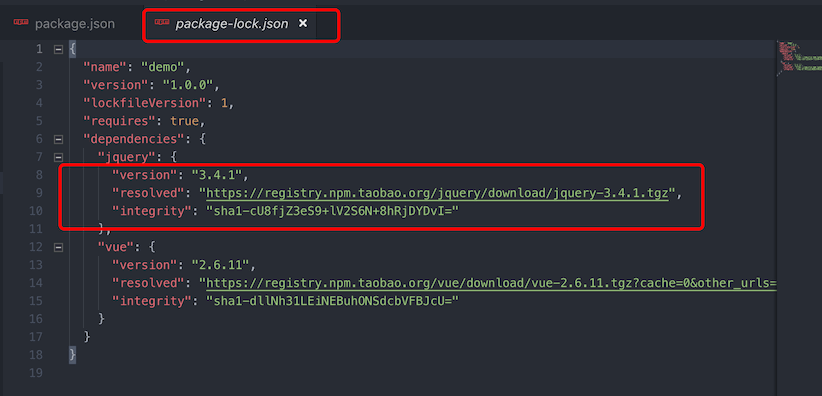This screenshot has width=822, height=396.
Task: Collapse the vue block at line 12
Action: pyautogui.click(x=58, y=247)
